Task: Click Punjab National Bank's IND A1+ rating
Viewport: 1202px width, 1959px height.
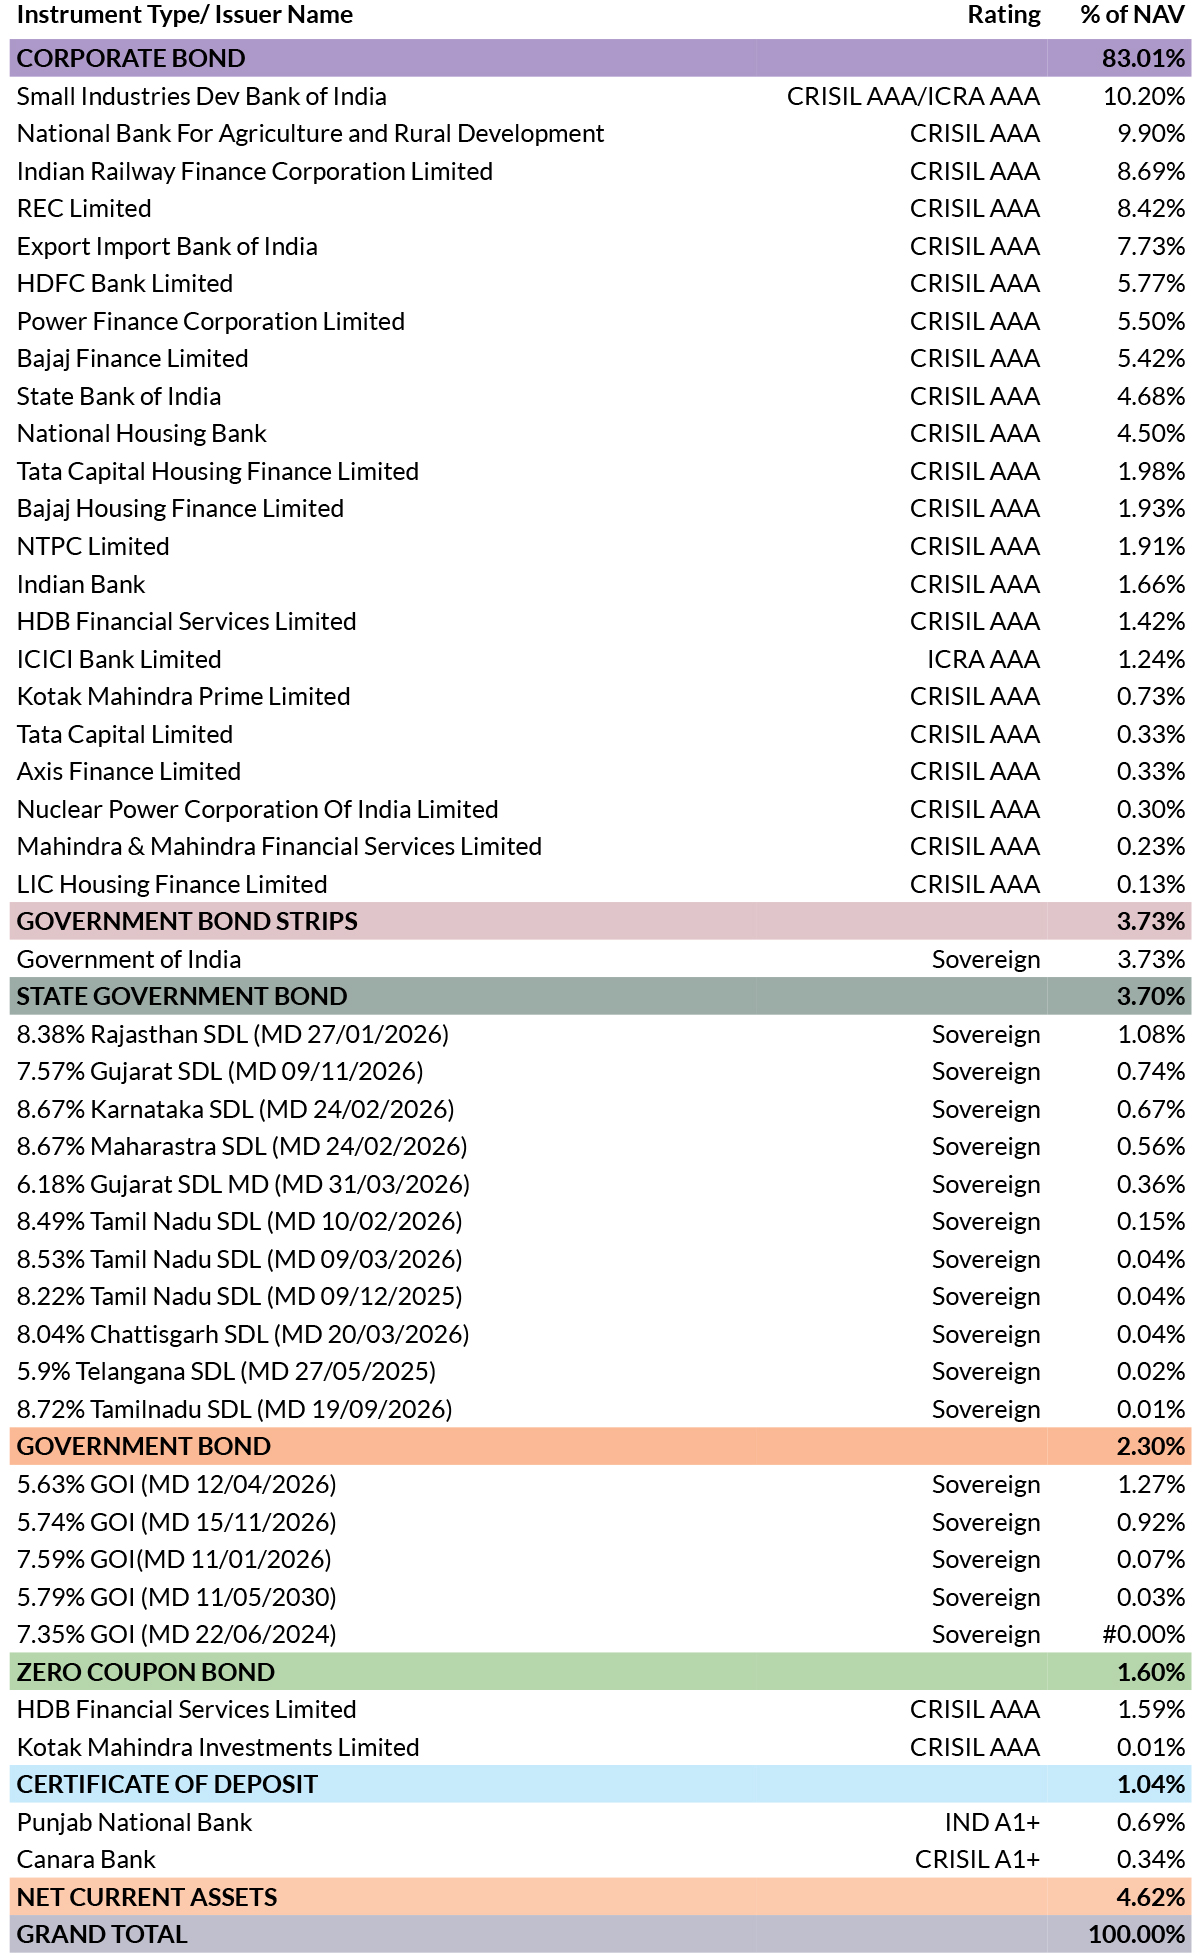Action: [x=992, y=1822]
